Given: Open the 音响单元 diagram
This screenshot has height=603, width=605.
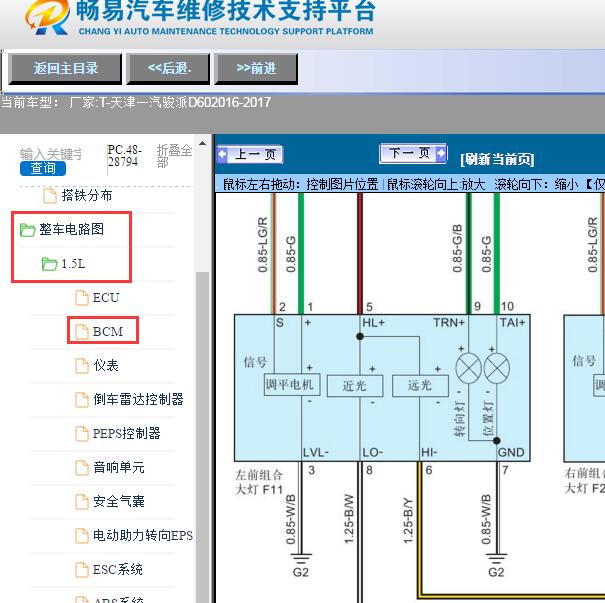Looking at the screenshot, I should [119, 467].
